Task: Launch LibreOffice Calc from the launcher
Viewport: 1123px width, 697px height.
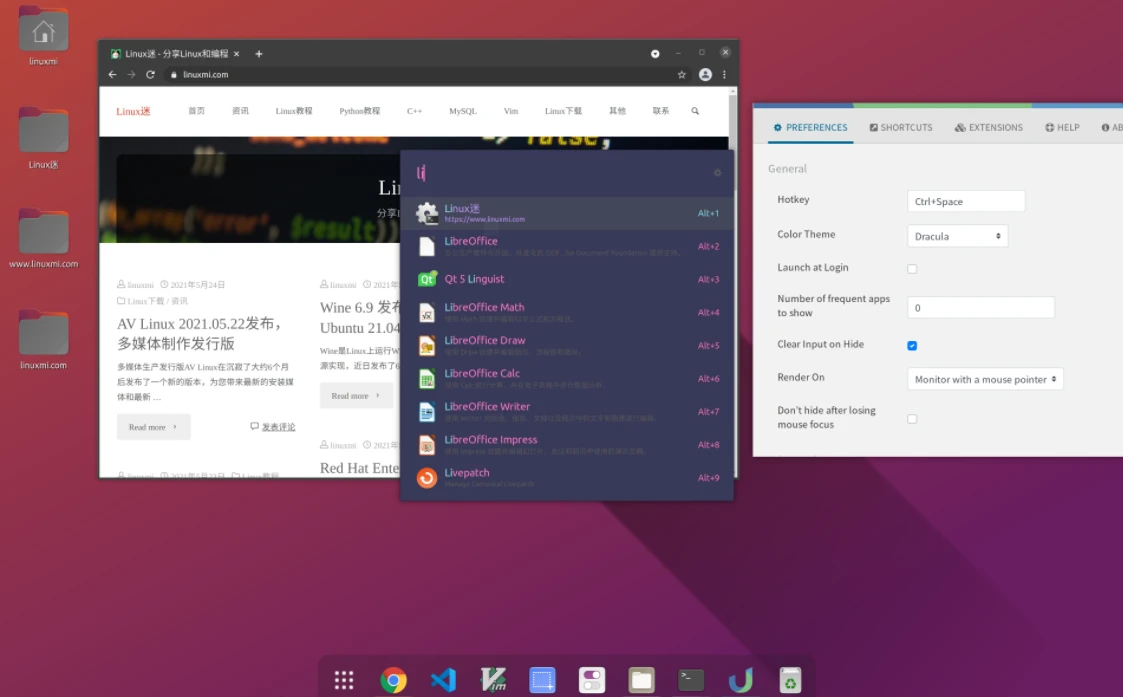Action: 481,373
